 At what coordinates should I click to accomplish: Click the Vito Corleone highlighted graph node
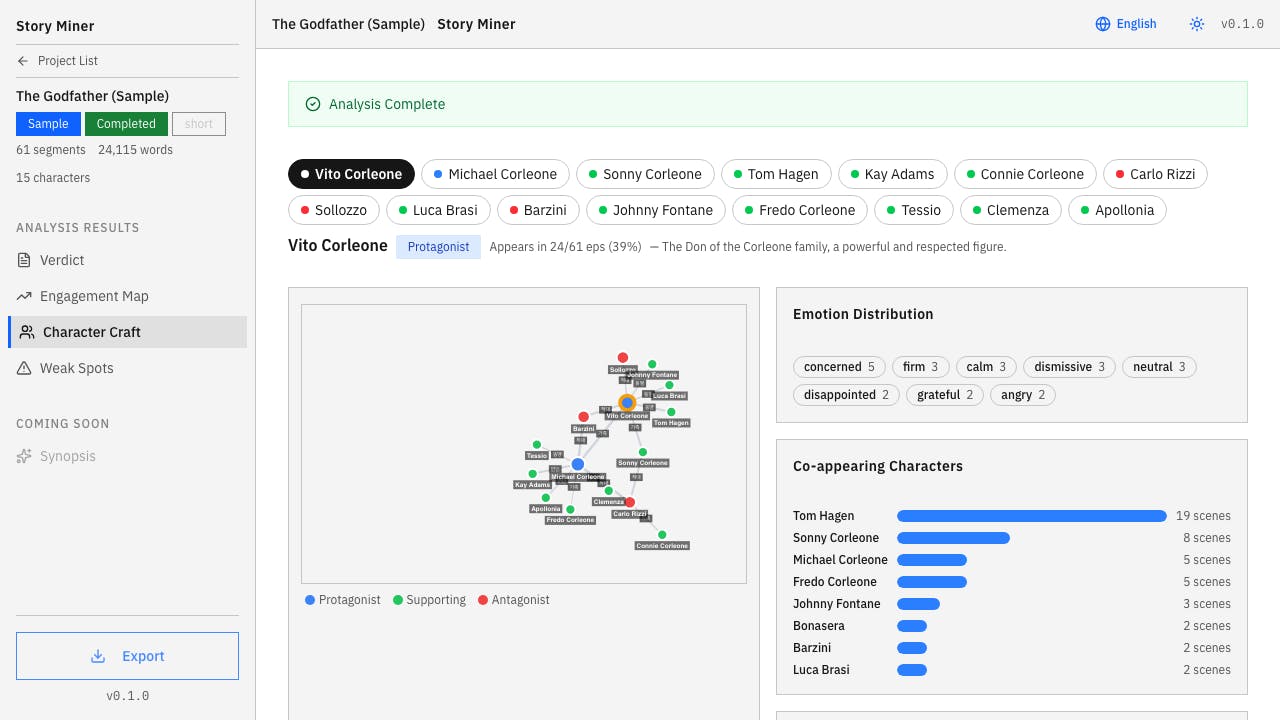(x=627, y=403)
